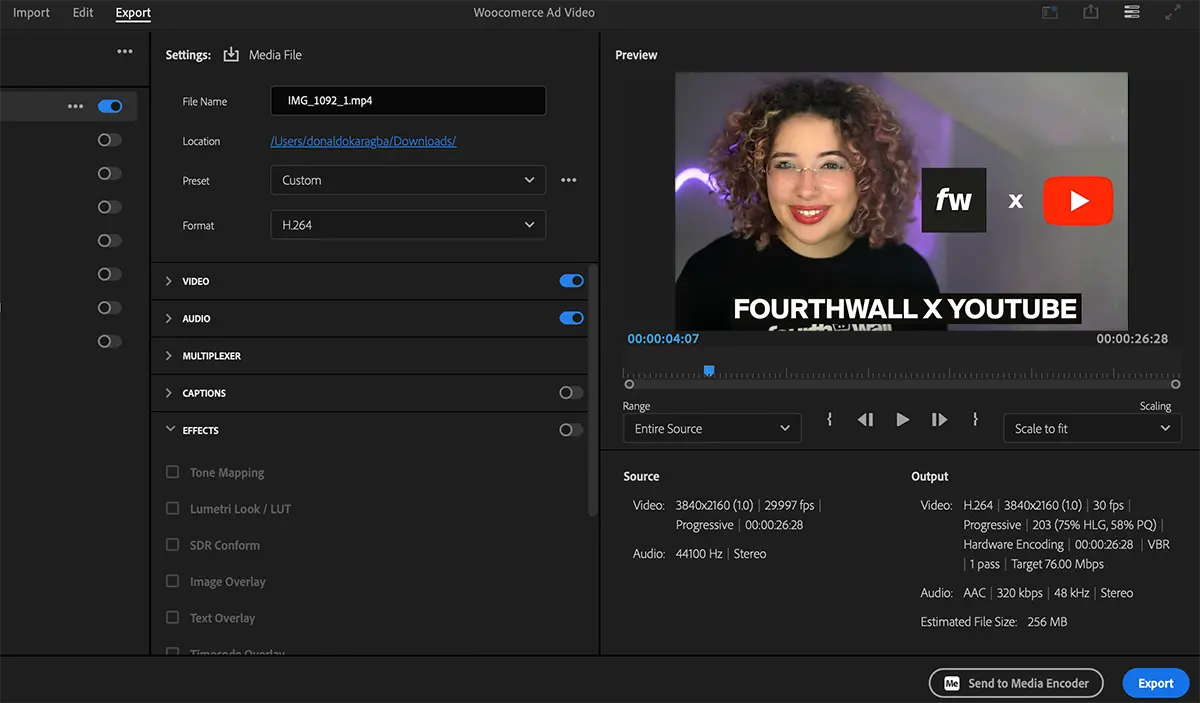Step back one frame in preview
Screen dimensions: 1200x703
click(866, 420)
